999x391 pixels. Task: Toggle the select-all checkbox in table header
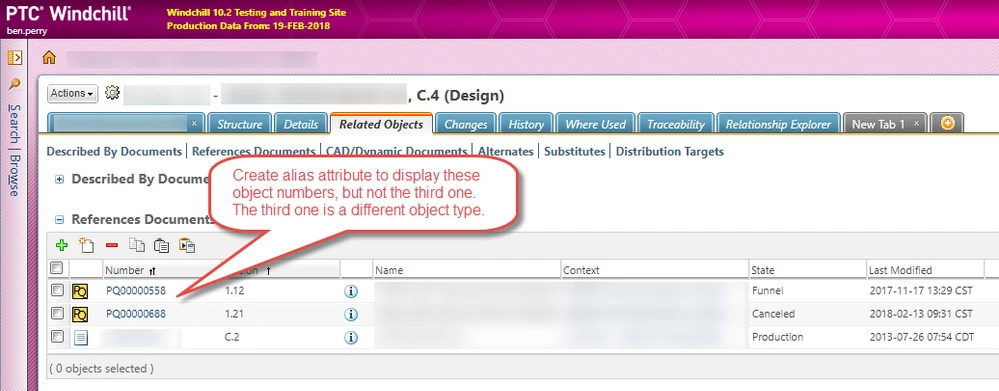pyautogui.click(x=56, y=268)
